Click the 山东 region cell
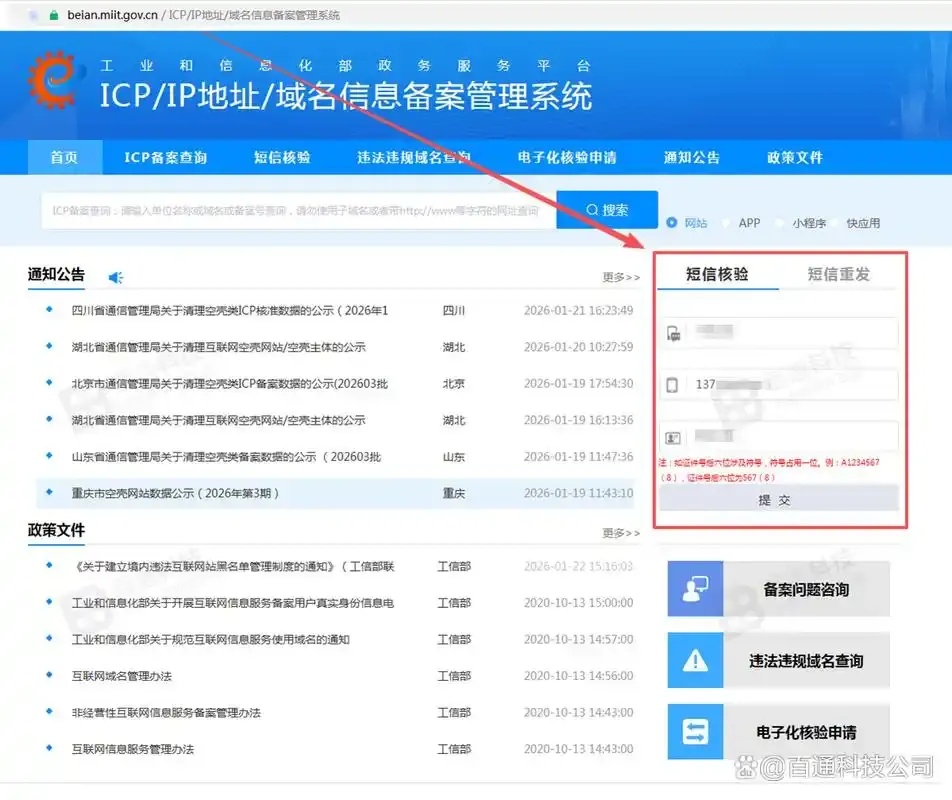The image size is (952, 800). [x=454, y=456]
